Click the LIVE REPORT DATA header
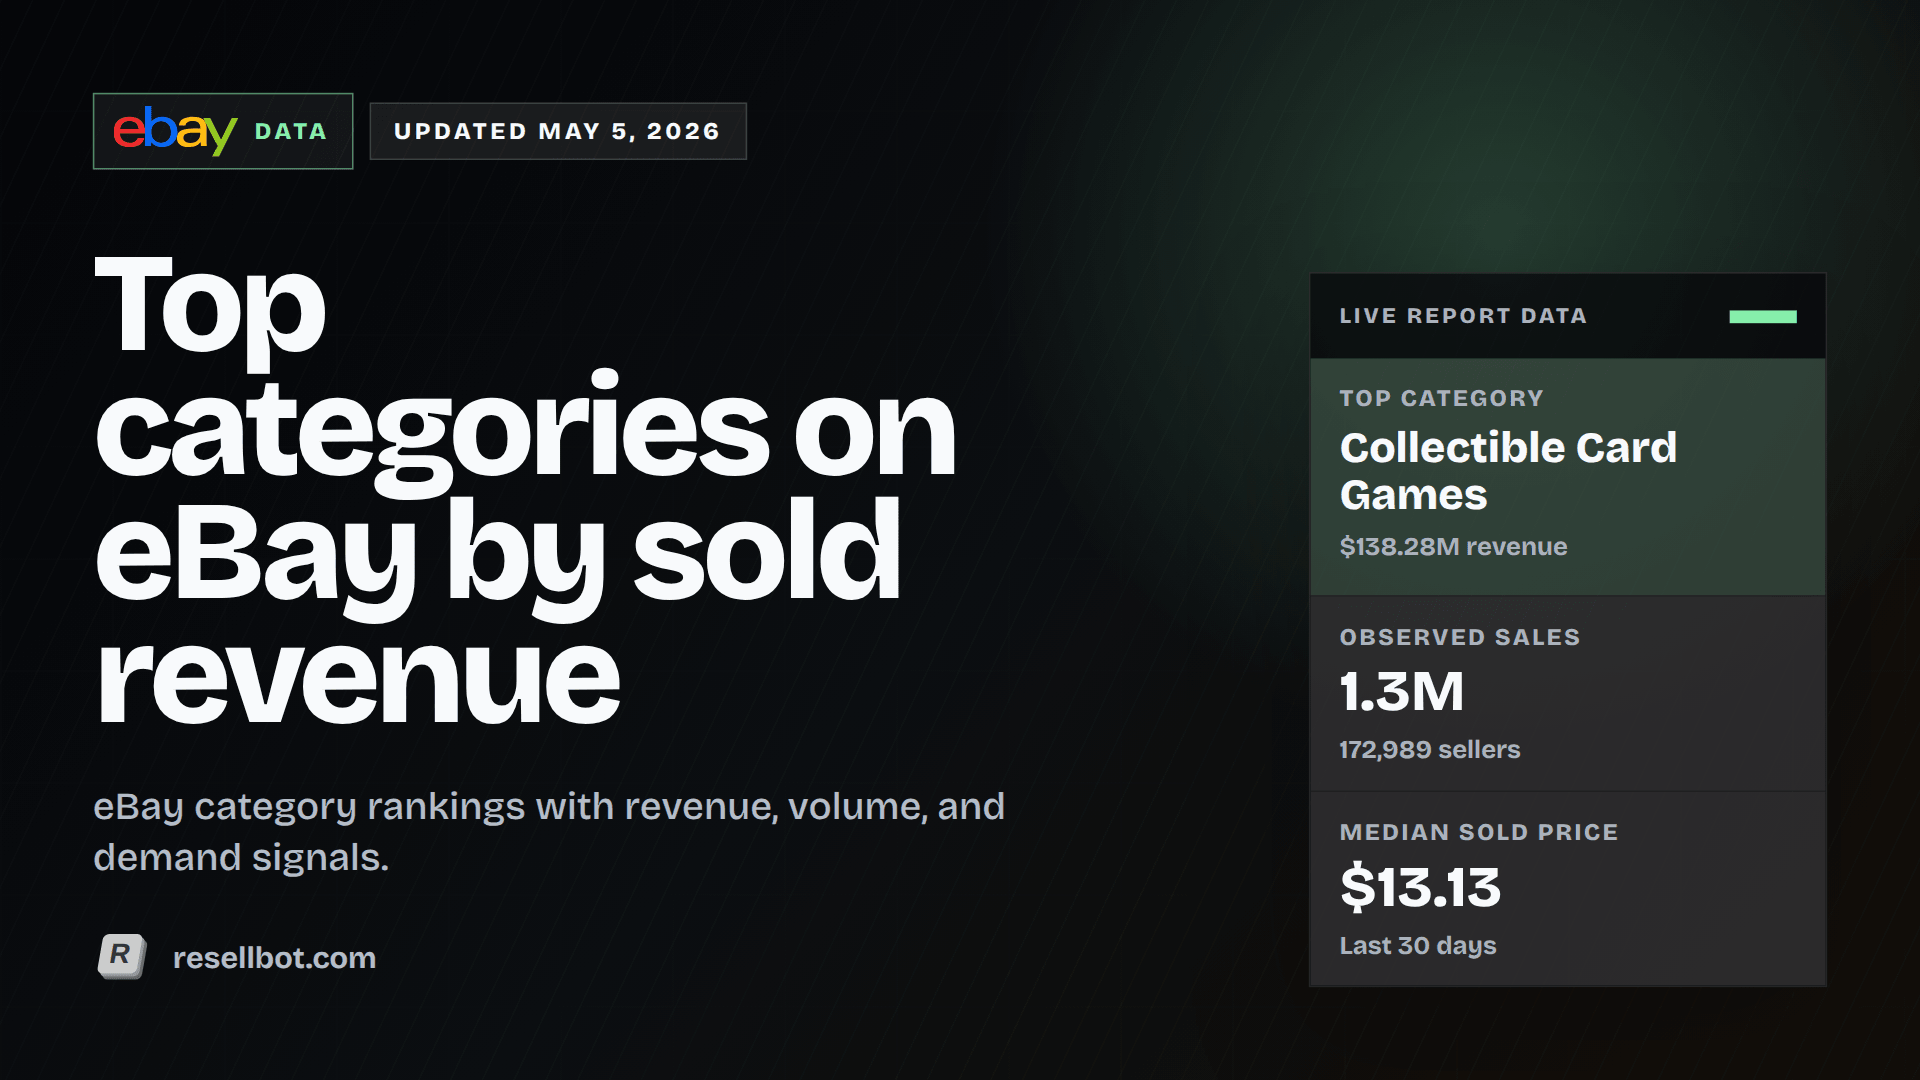This screenshot has width=1920, height=1080. click(x=1463, y=316)
